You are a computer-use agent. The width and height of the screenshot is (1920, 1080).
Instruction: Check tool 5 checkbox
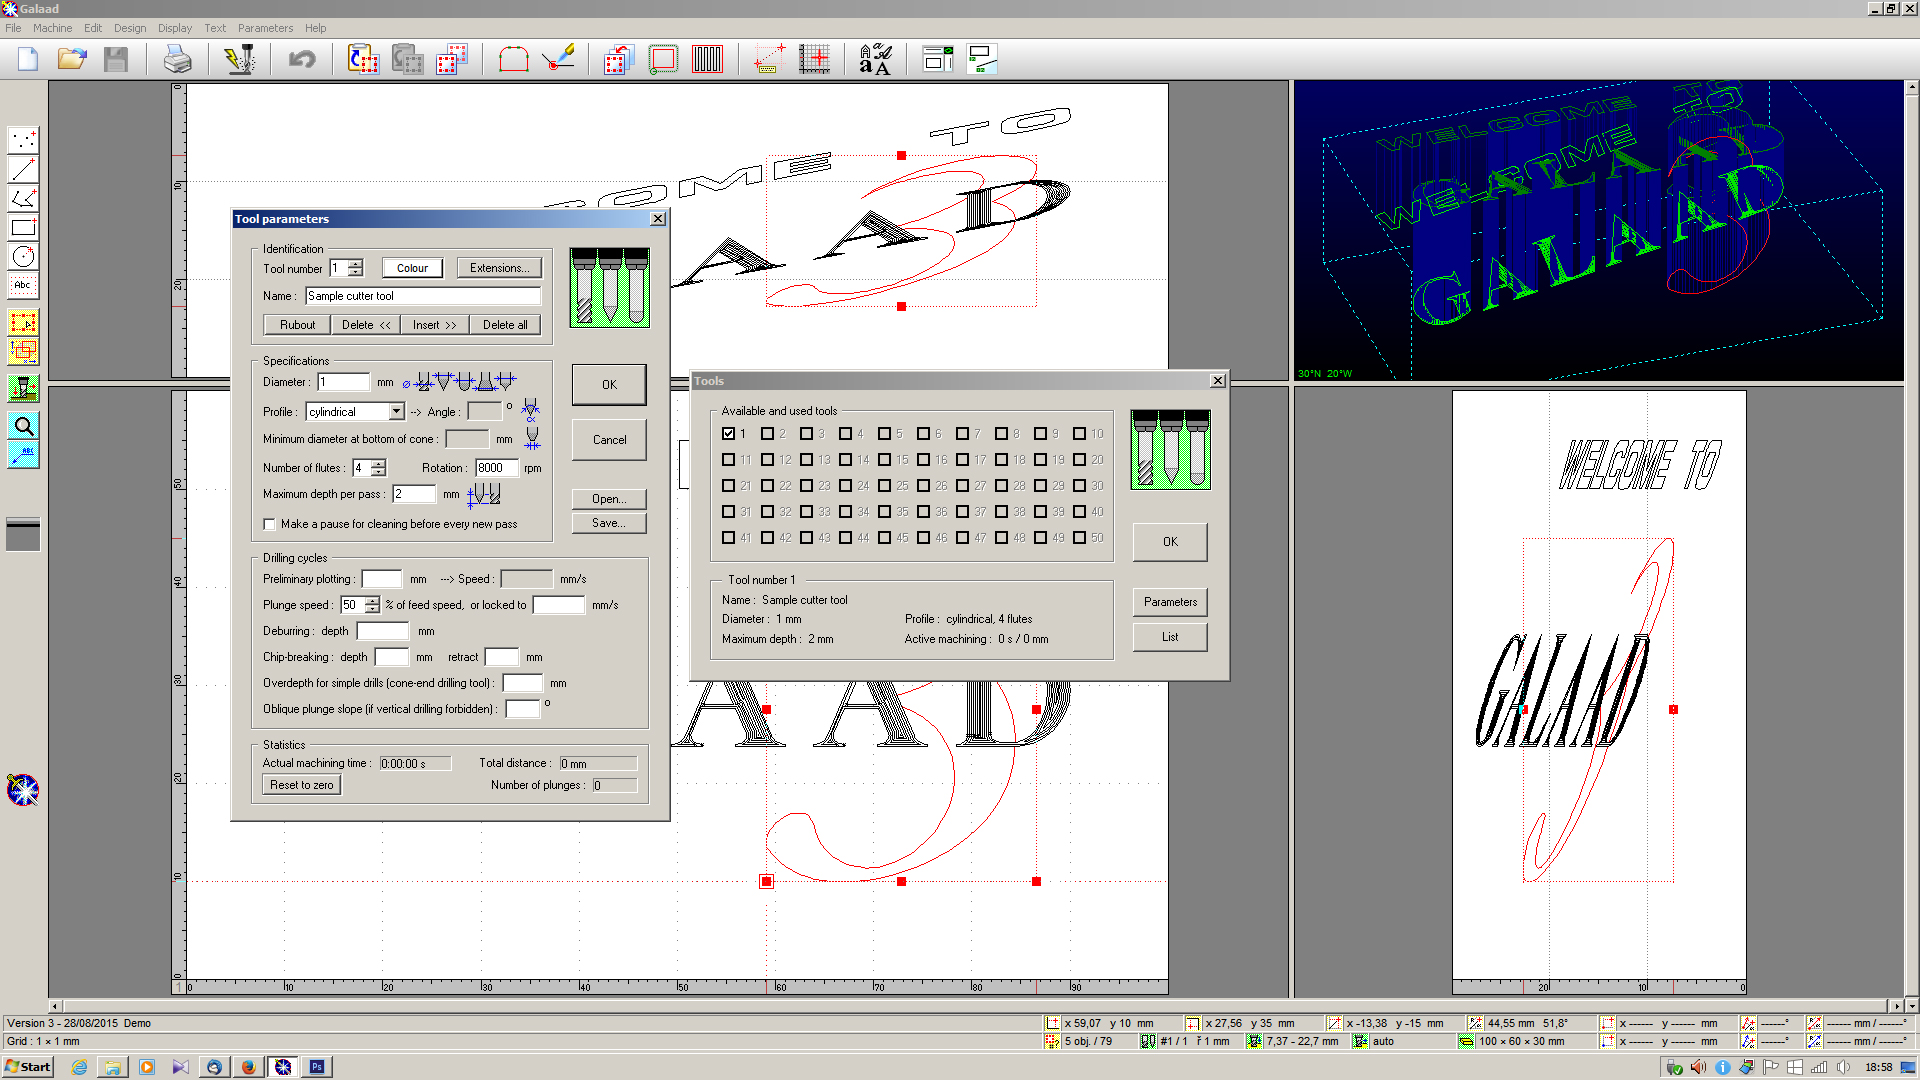click(884, 433)
